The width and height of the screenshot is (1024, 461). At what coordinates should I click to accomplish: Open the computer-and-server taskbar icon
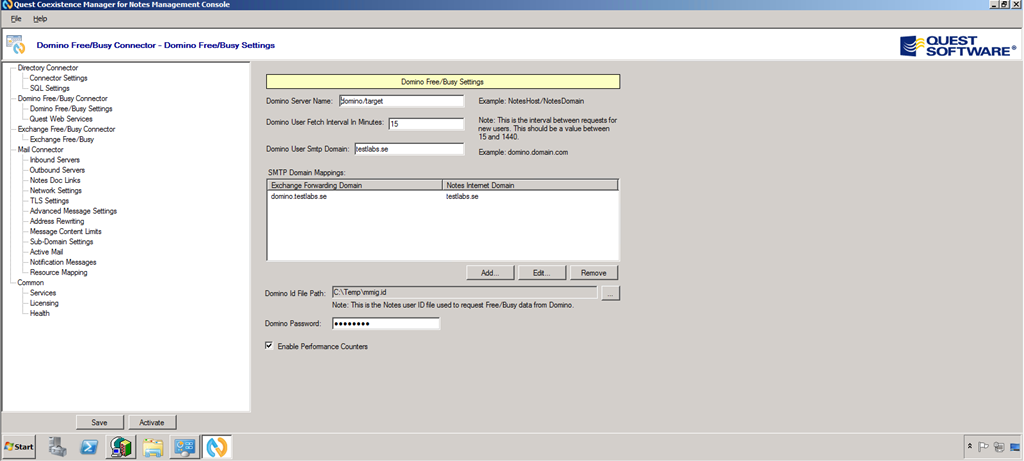(x=121, y=447)
